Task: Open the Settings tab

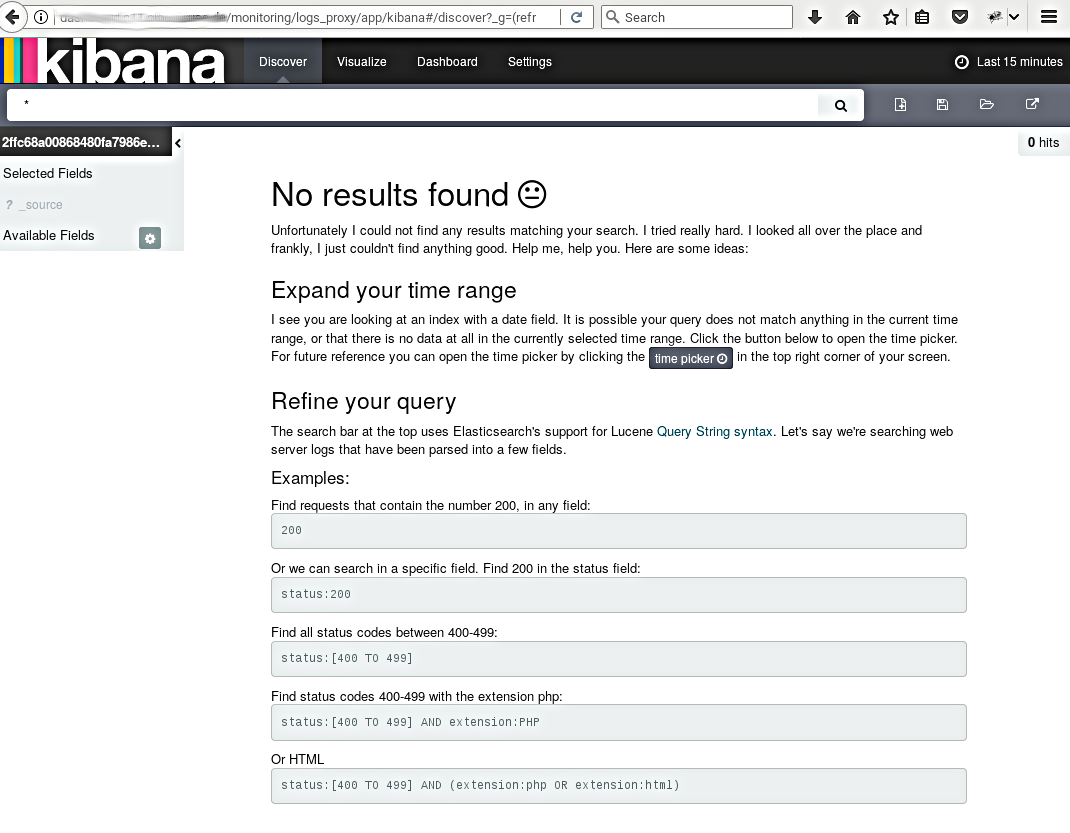Action: click(529, 62)
